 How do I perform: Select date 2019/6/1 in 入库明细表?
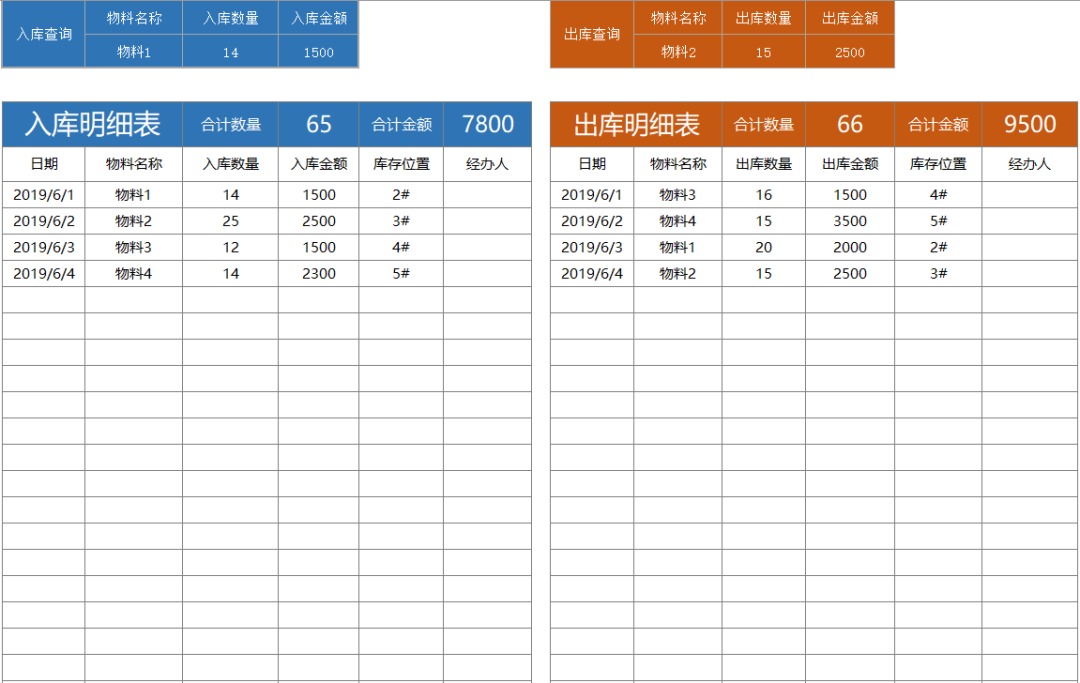(x=43, y=195)
